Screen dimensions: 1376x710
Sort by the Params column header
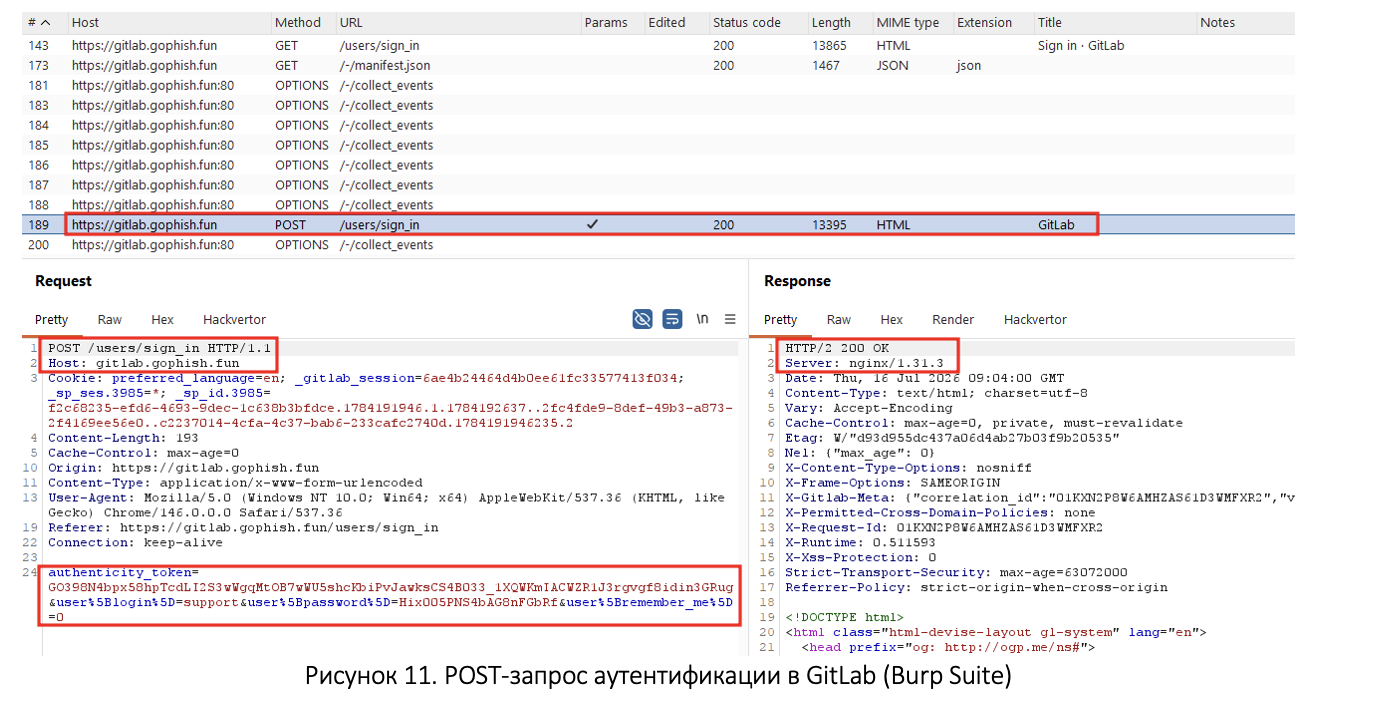[612, 22]
